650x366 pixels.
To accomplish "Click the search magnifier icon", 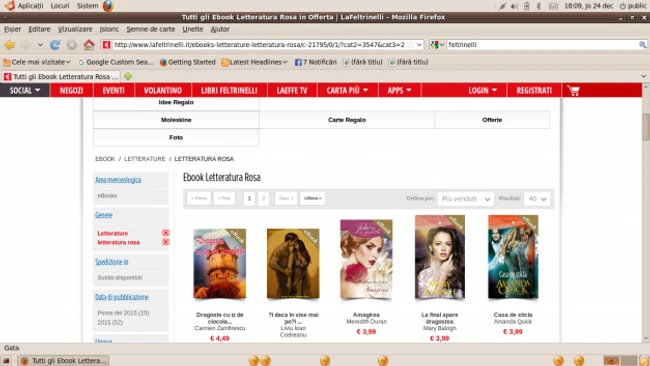I will click(x=642, y=45).
